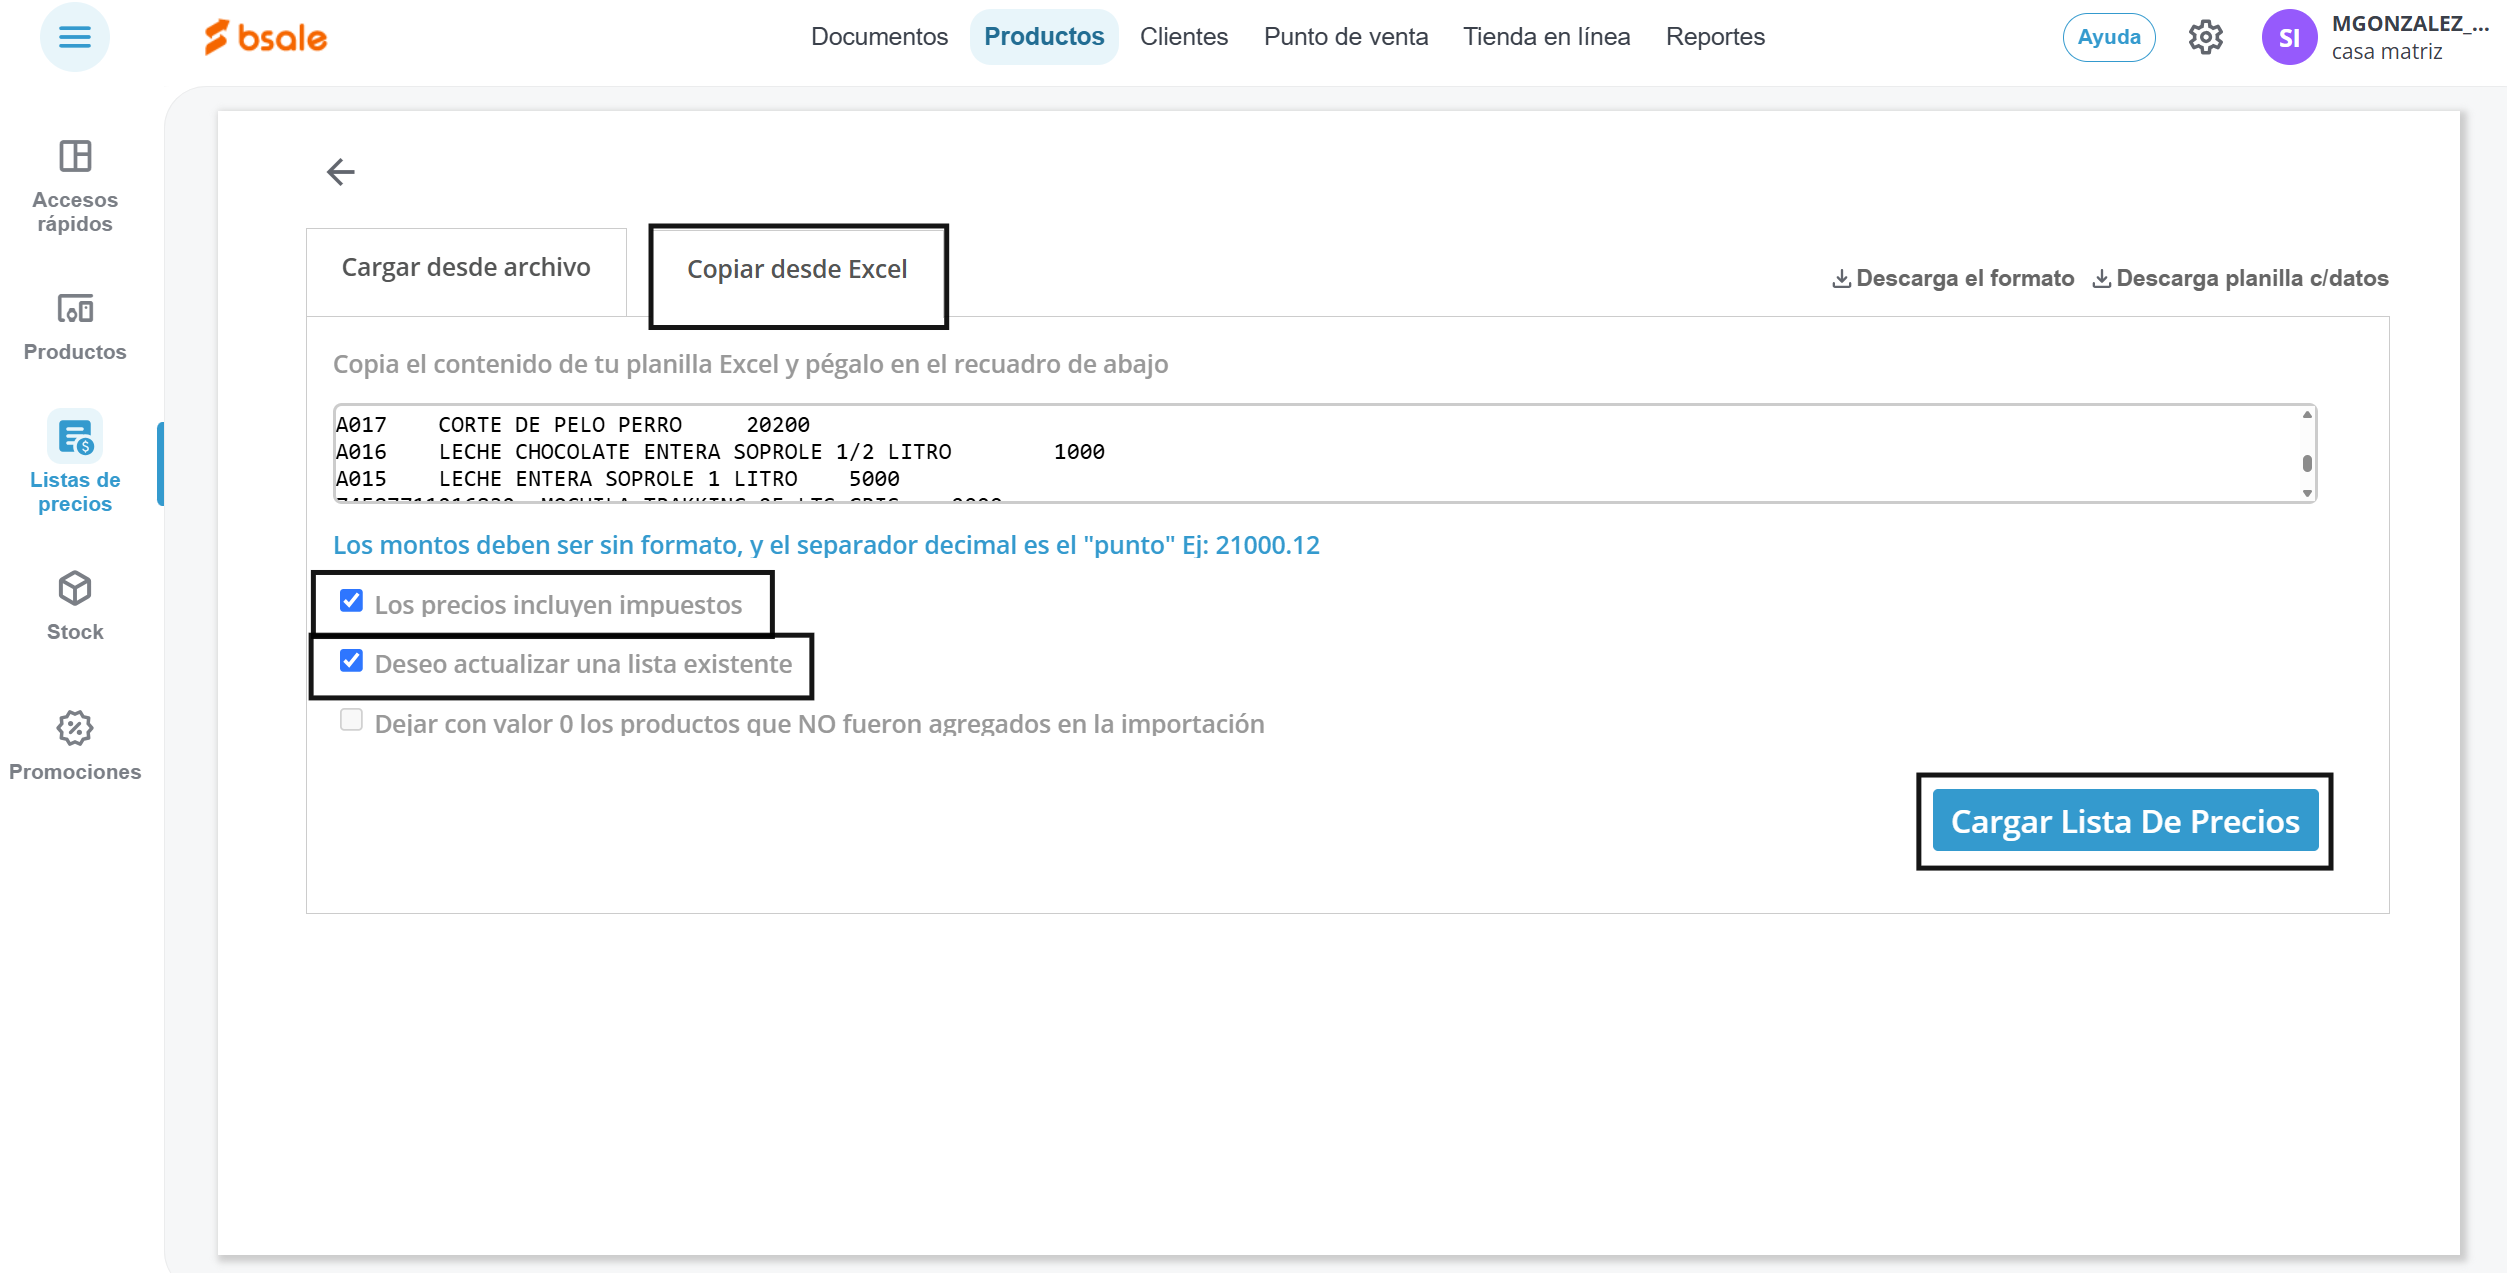
Task: Open the SI user avatar menu
Action: pos(2289,38)
